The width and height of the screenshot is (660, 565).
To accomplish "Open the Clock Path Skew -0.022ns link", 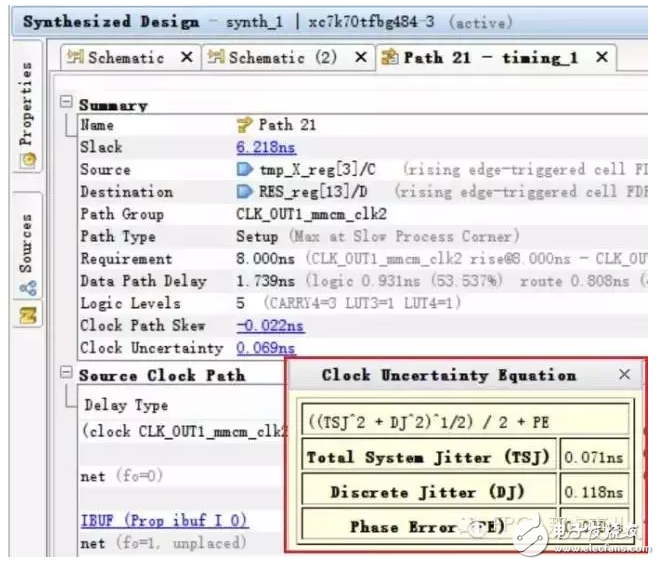I will click(x=270, y=326).
